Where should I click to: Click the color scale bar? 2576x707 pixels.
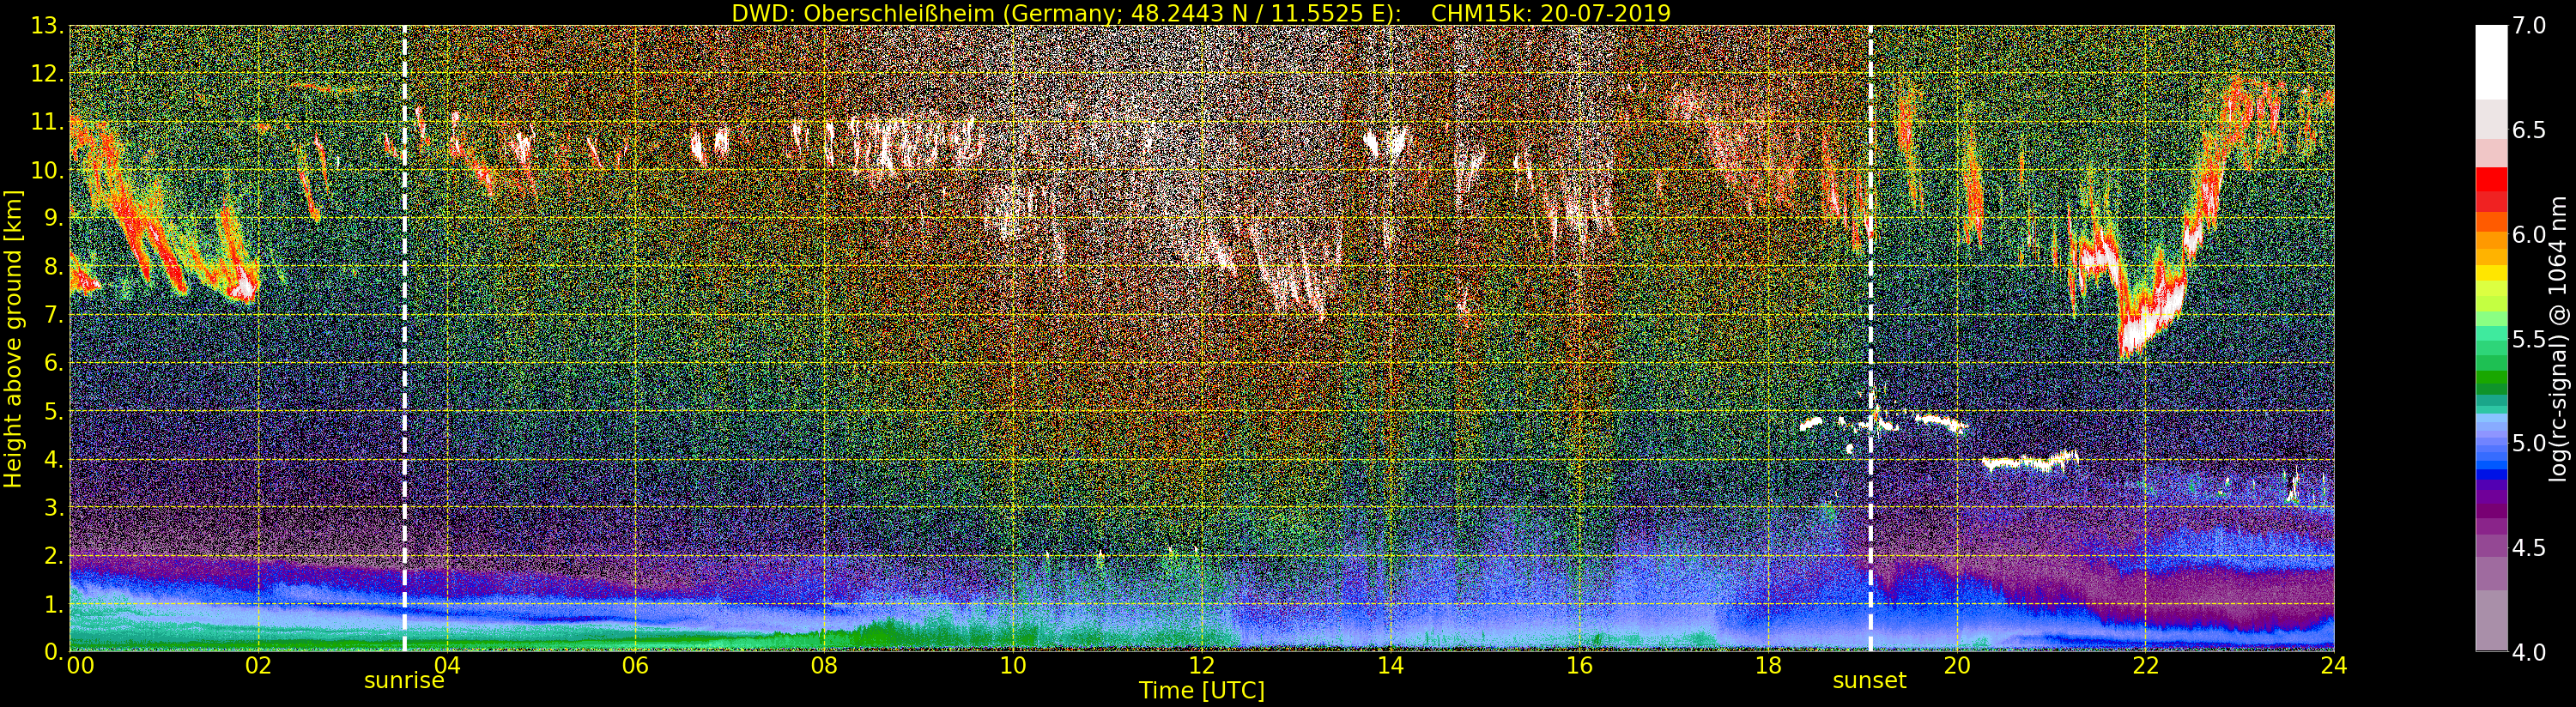[2491, 338]
